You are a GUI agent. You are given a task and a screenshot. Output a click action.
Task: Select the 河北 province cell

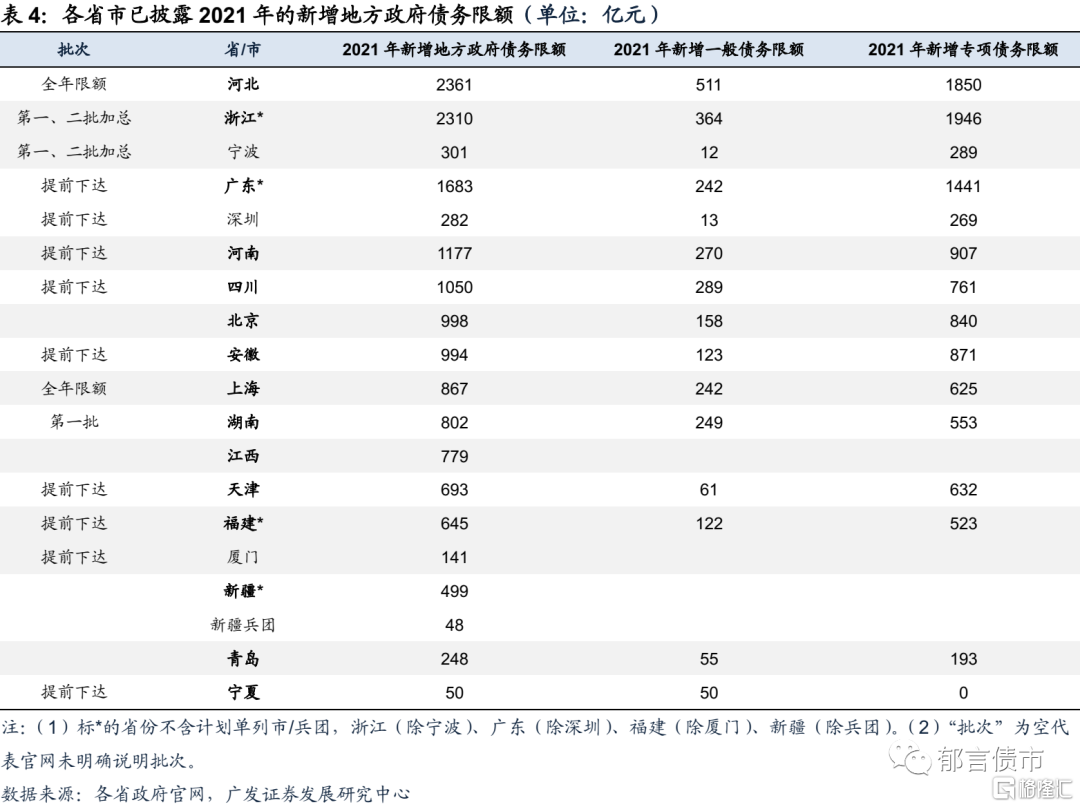[242, 84]
